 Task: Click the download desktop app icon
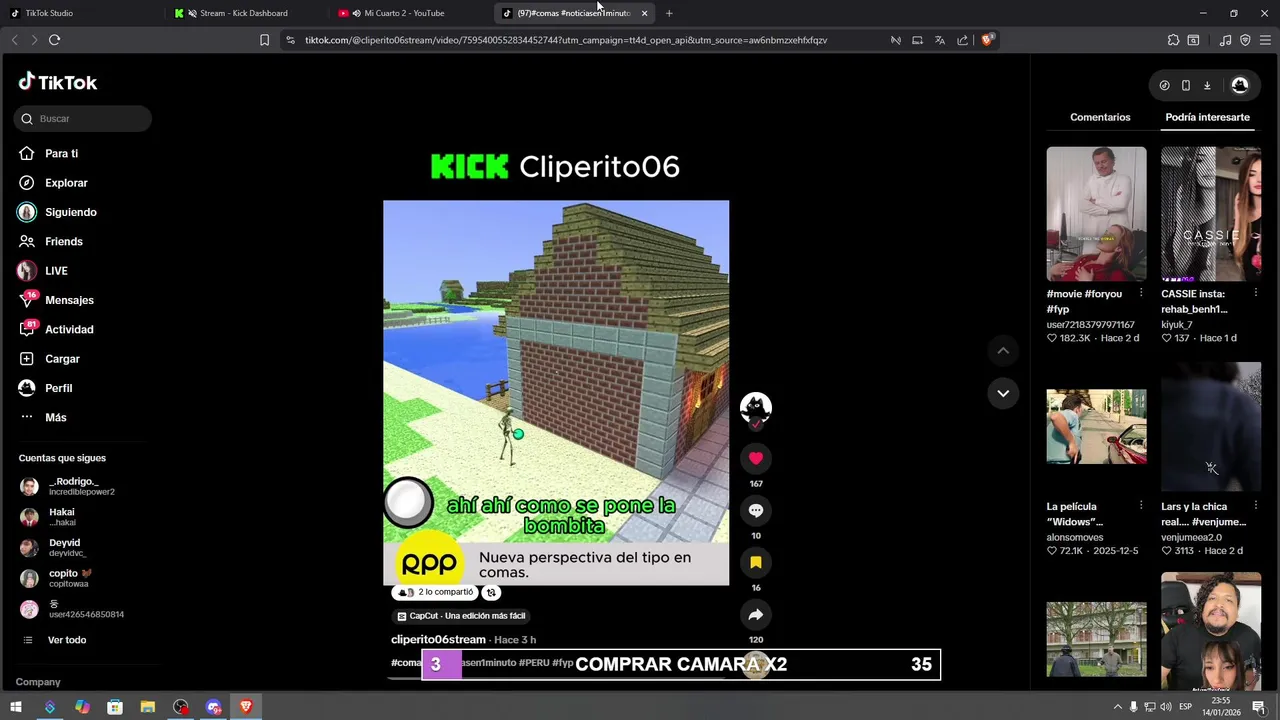1207,86
